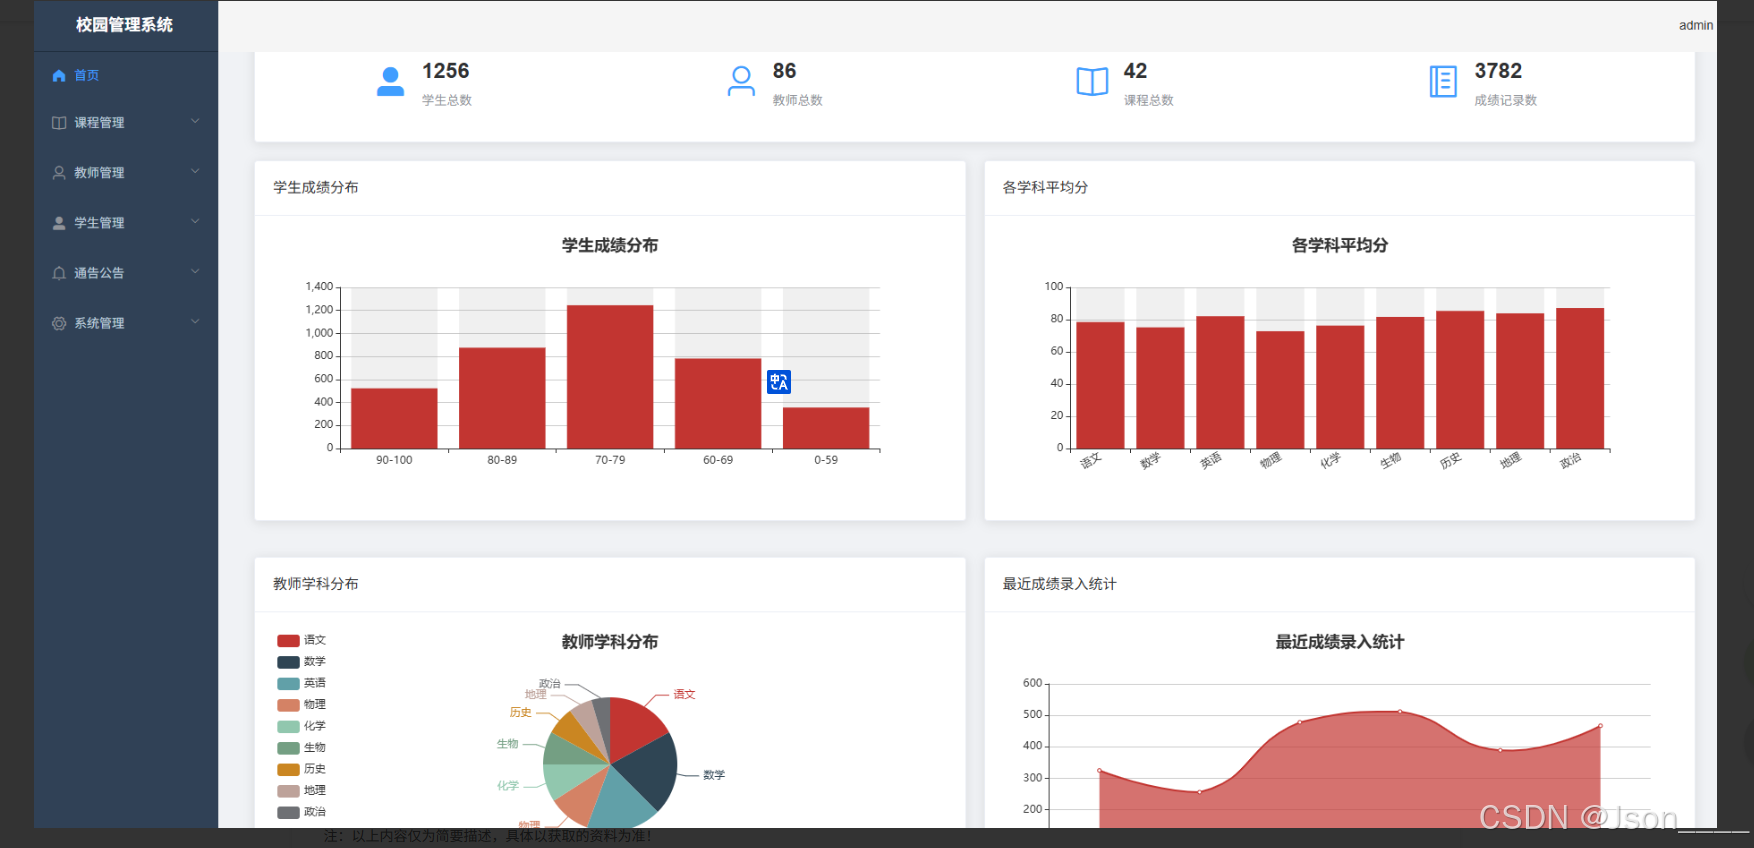Click the 70-79 score bar
Viewport: 1754px width, 848px height.
click(610, 377)
